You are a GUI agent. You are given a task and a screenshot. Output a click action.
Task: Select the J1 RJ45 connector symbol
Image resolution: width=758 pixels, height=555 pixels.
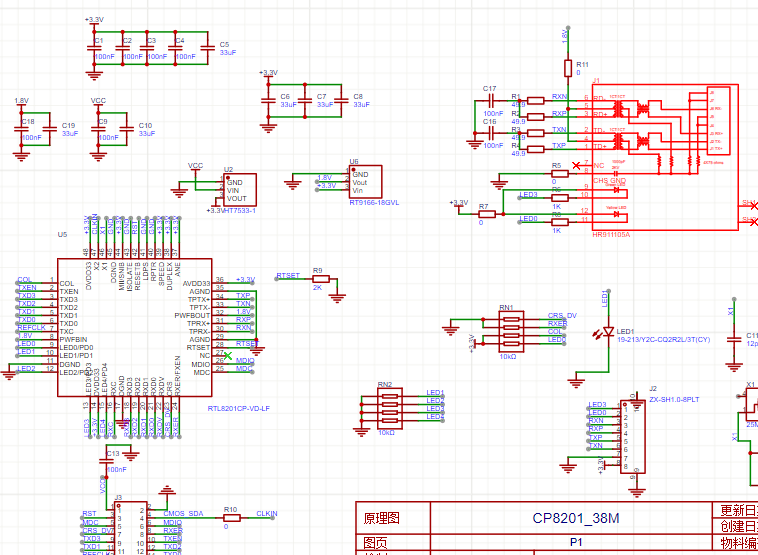(665, 158)
